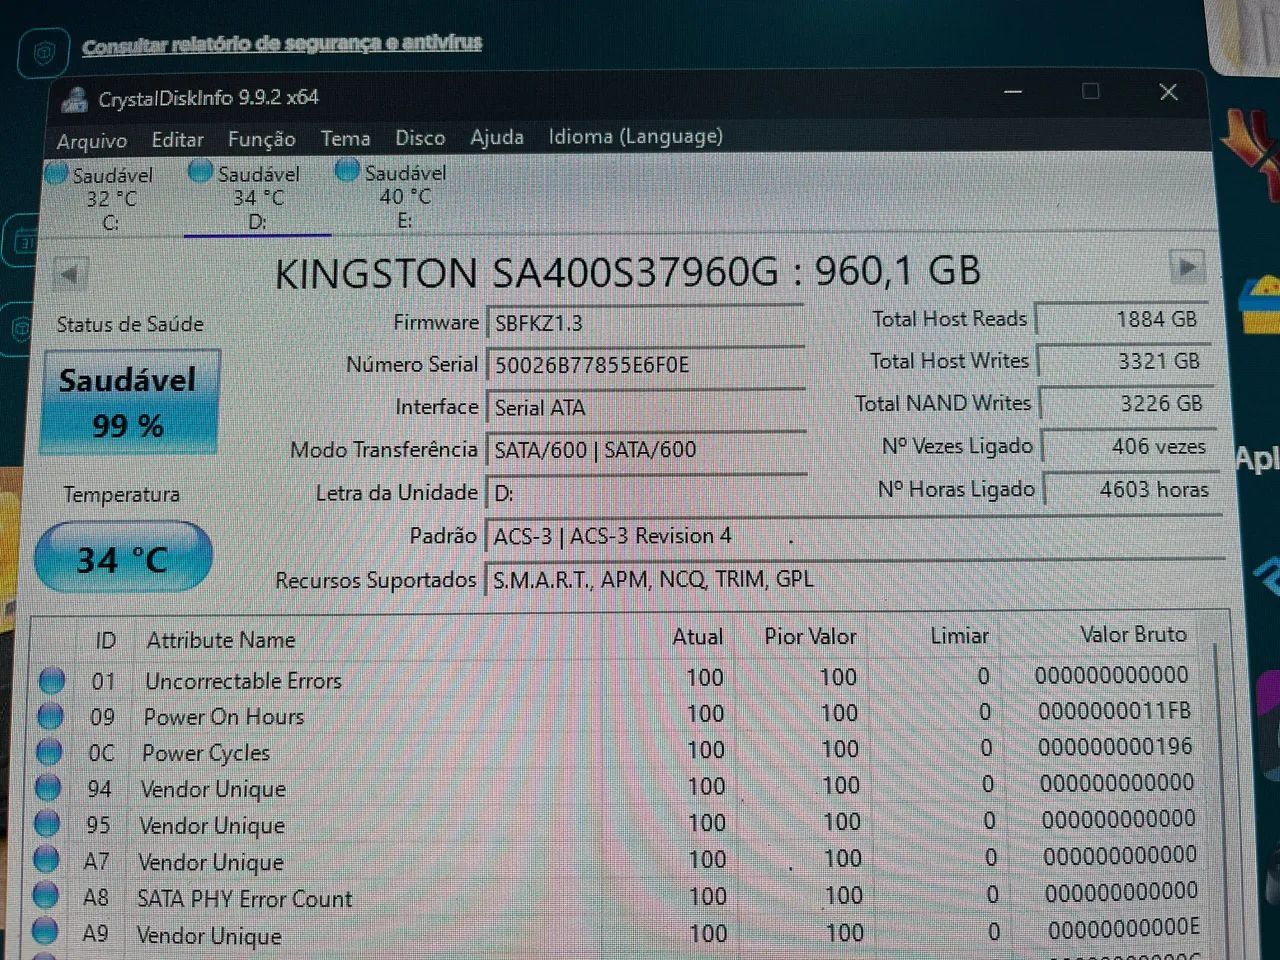Click the Saudável 99 % health status button
Image resolution: width=1280 pixels, height=960 pixels.
click(x=130, y=402)
